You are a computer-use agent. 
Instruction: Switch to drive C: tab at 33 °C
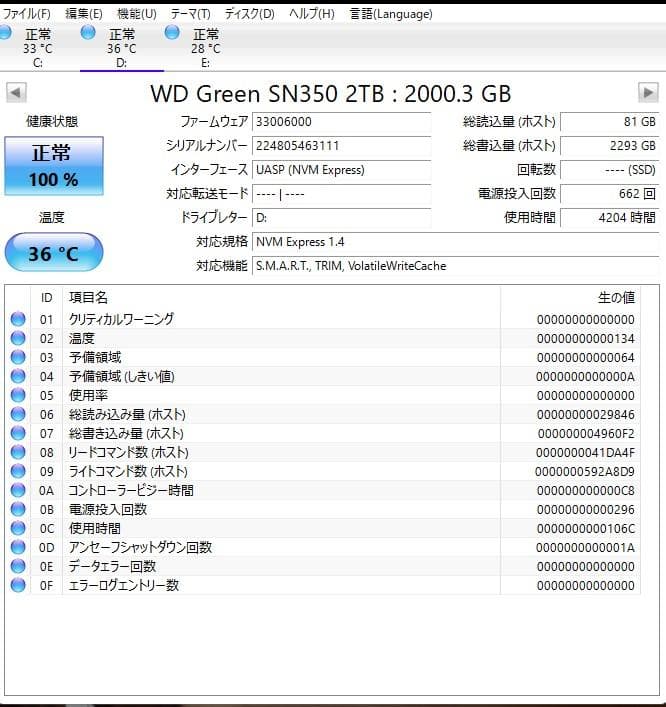(38, 48)
